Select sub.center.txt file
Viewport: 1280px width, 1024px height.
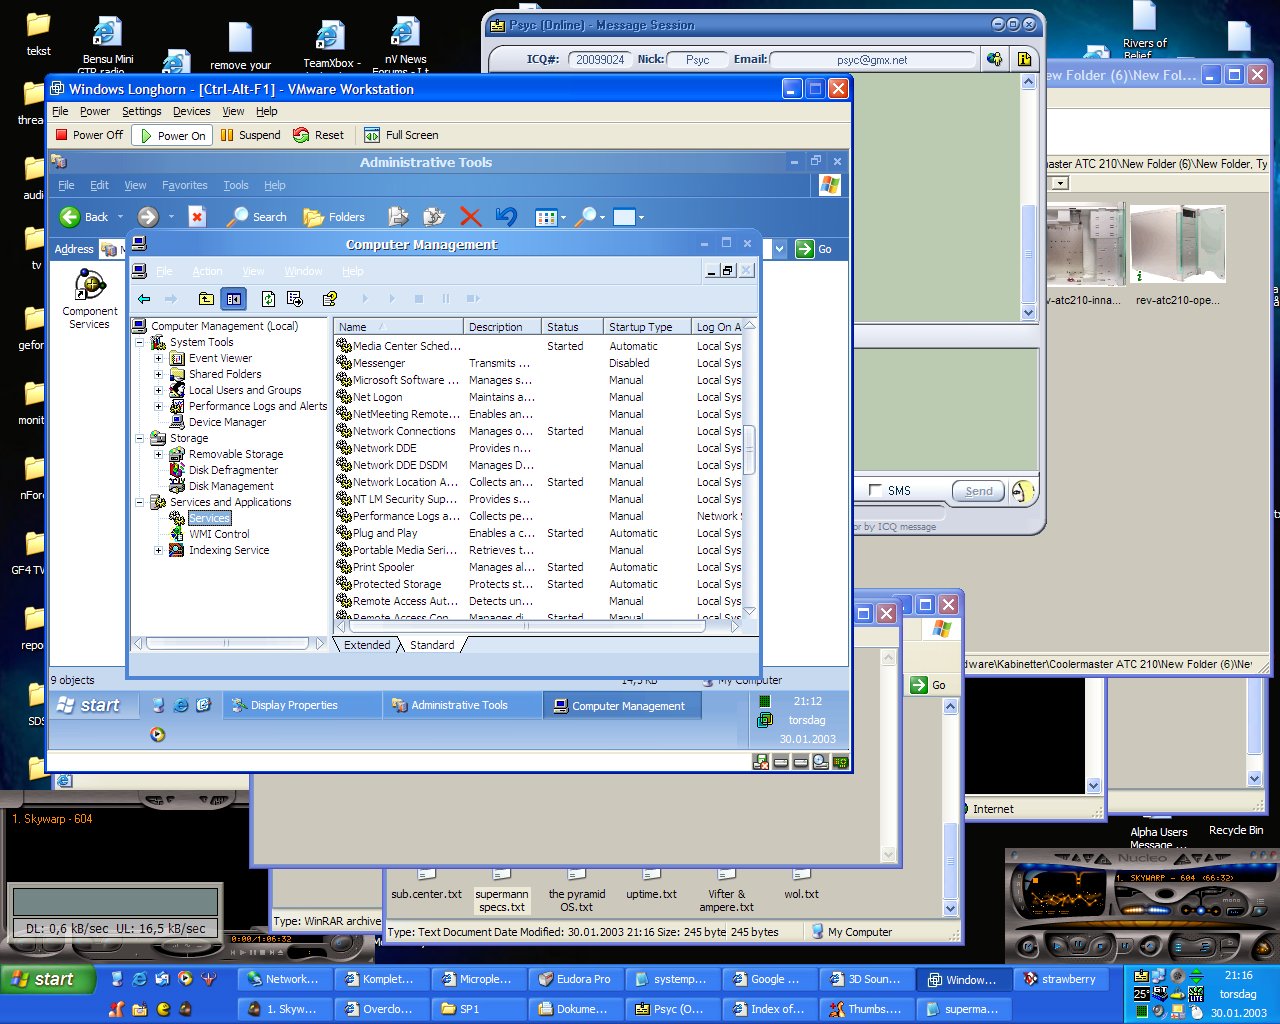426,887
